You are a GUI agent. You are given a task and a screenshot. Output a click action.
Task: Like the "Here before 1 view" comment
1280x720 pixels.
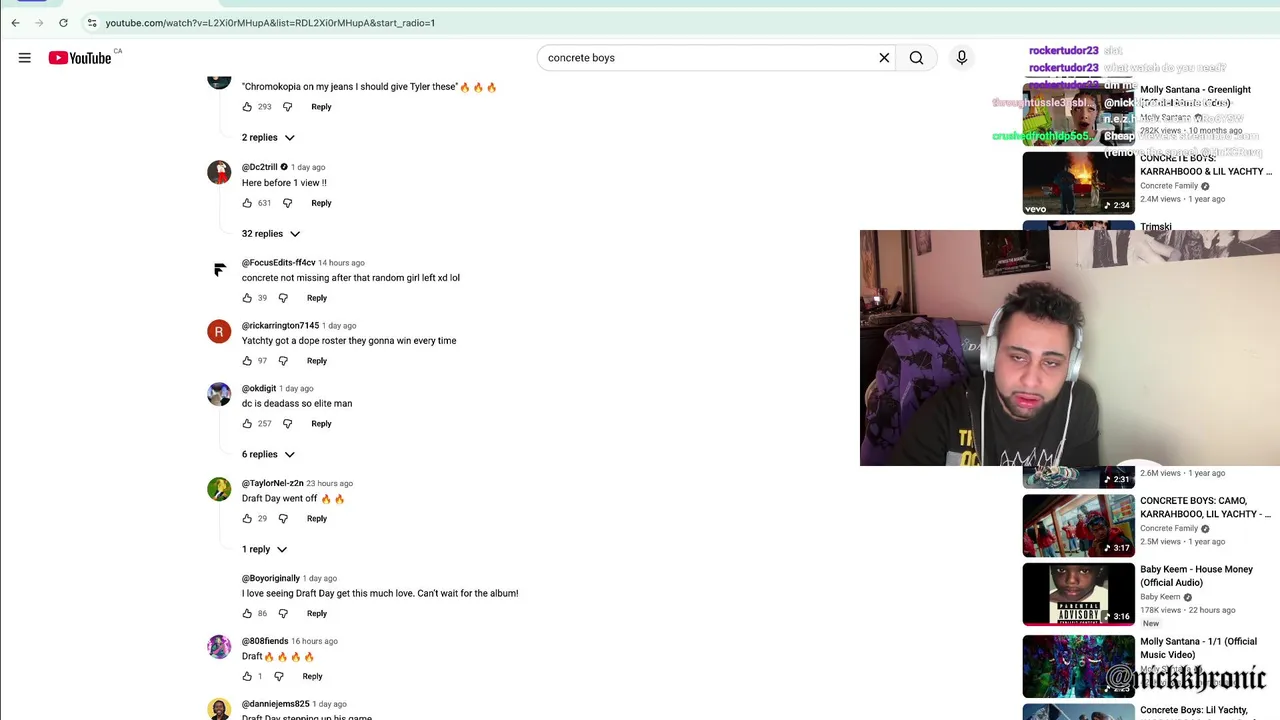click(247, 203)
